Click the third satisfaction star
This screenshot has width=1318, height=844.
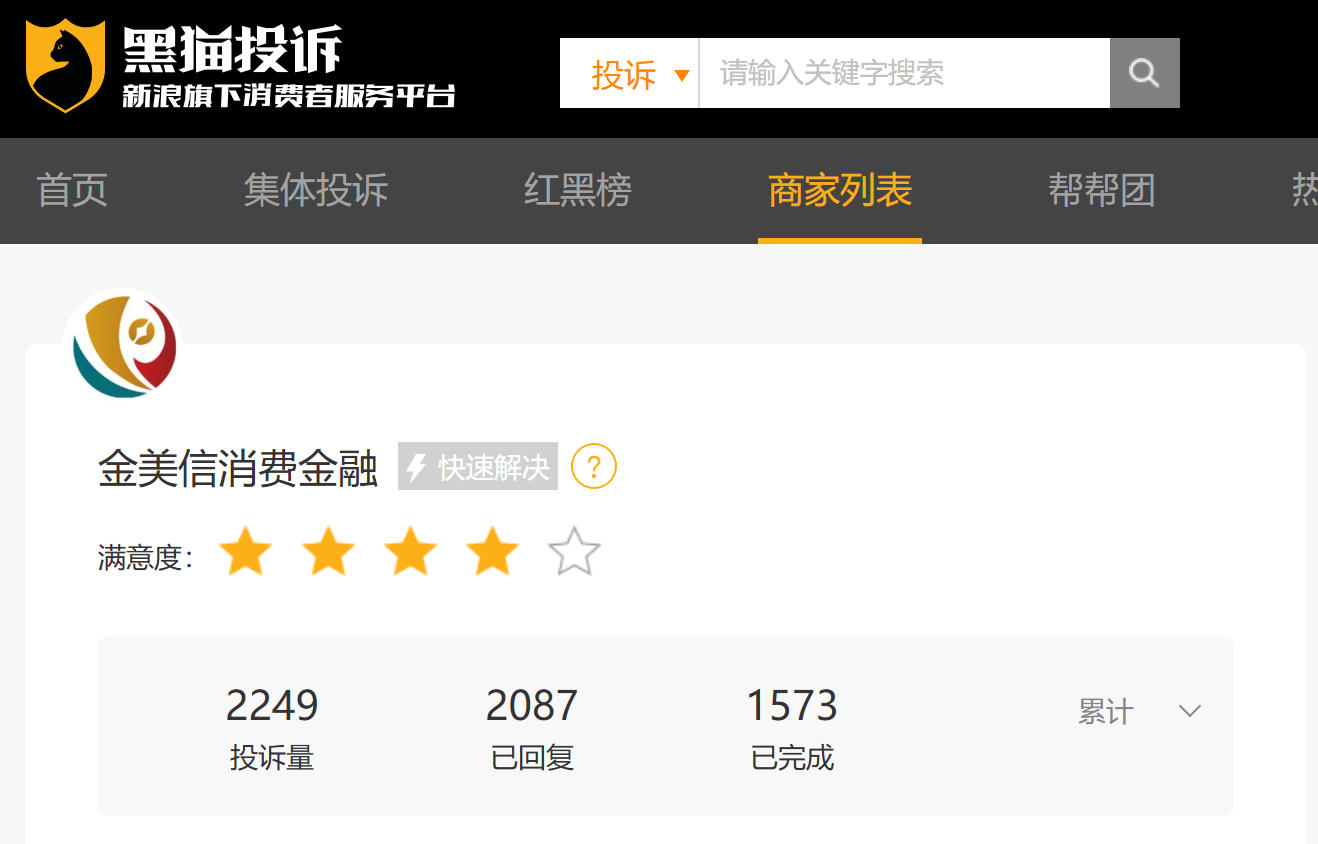click(410, 553)
